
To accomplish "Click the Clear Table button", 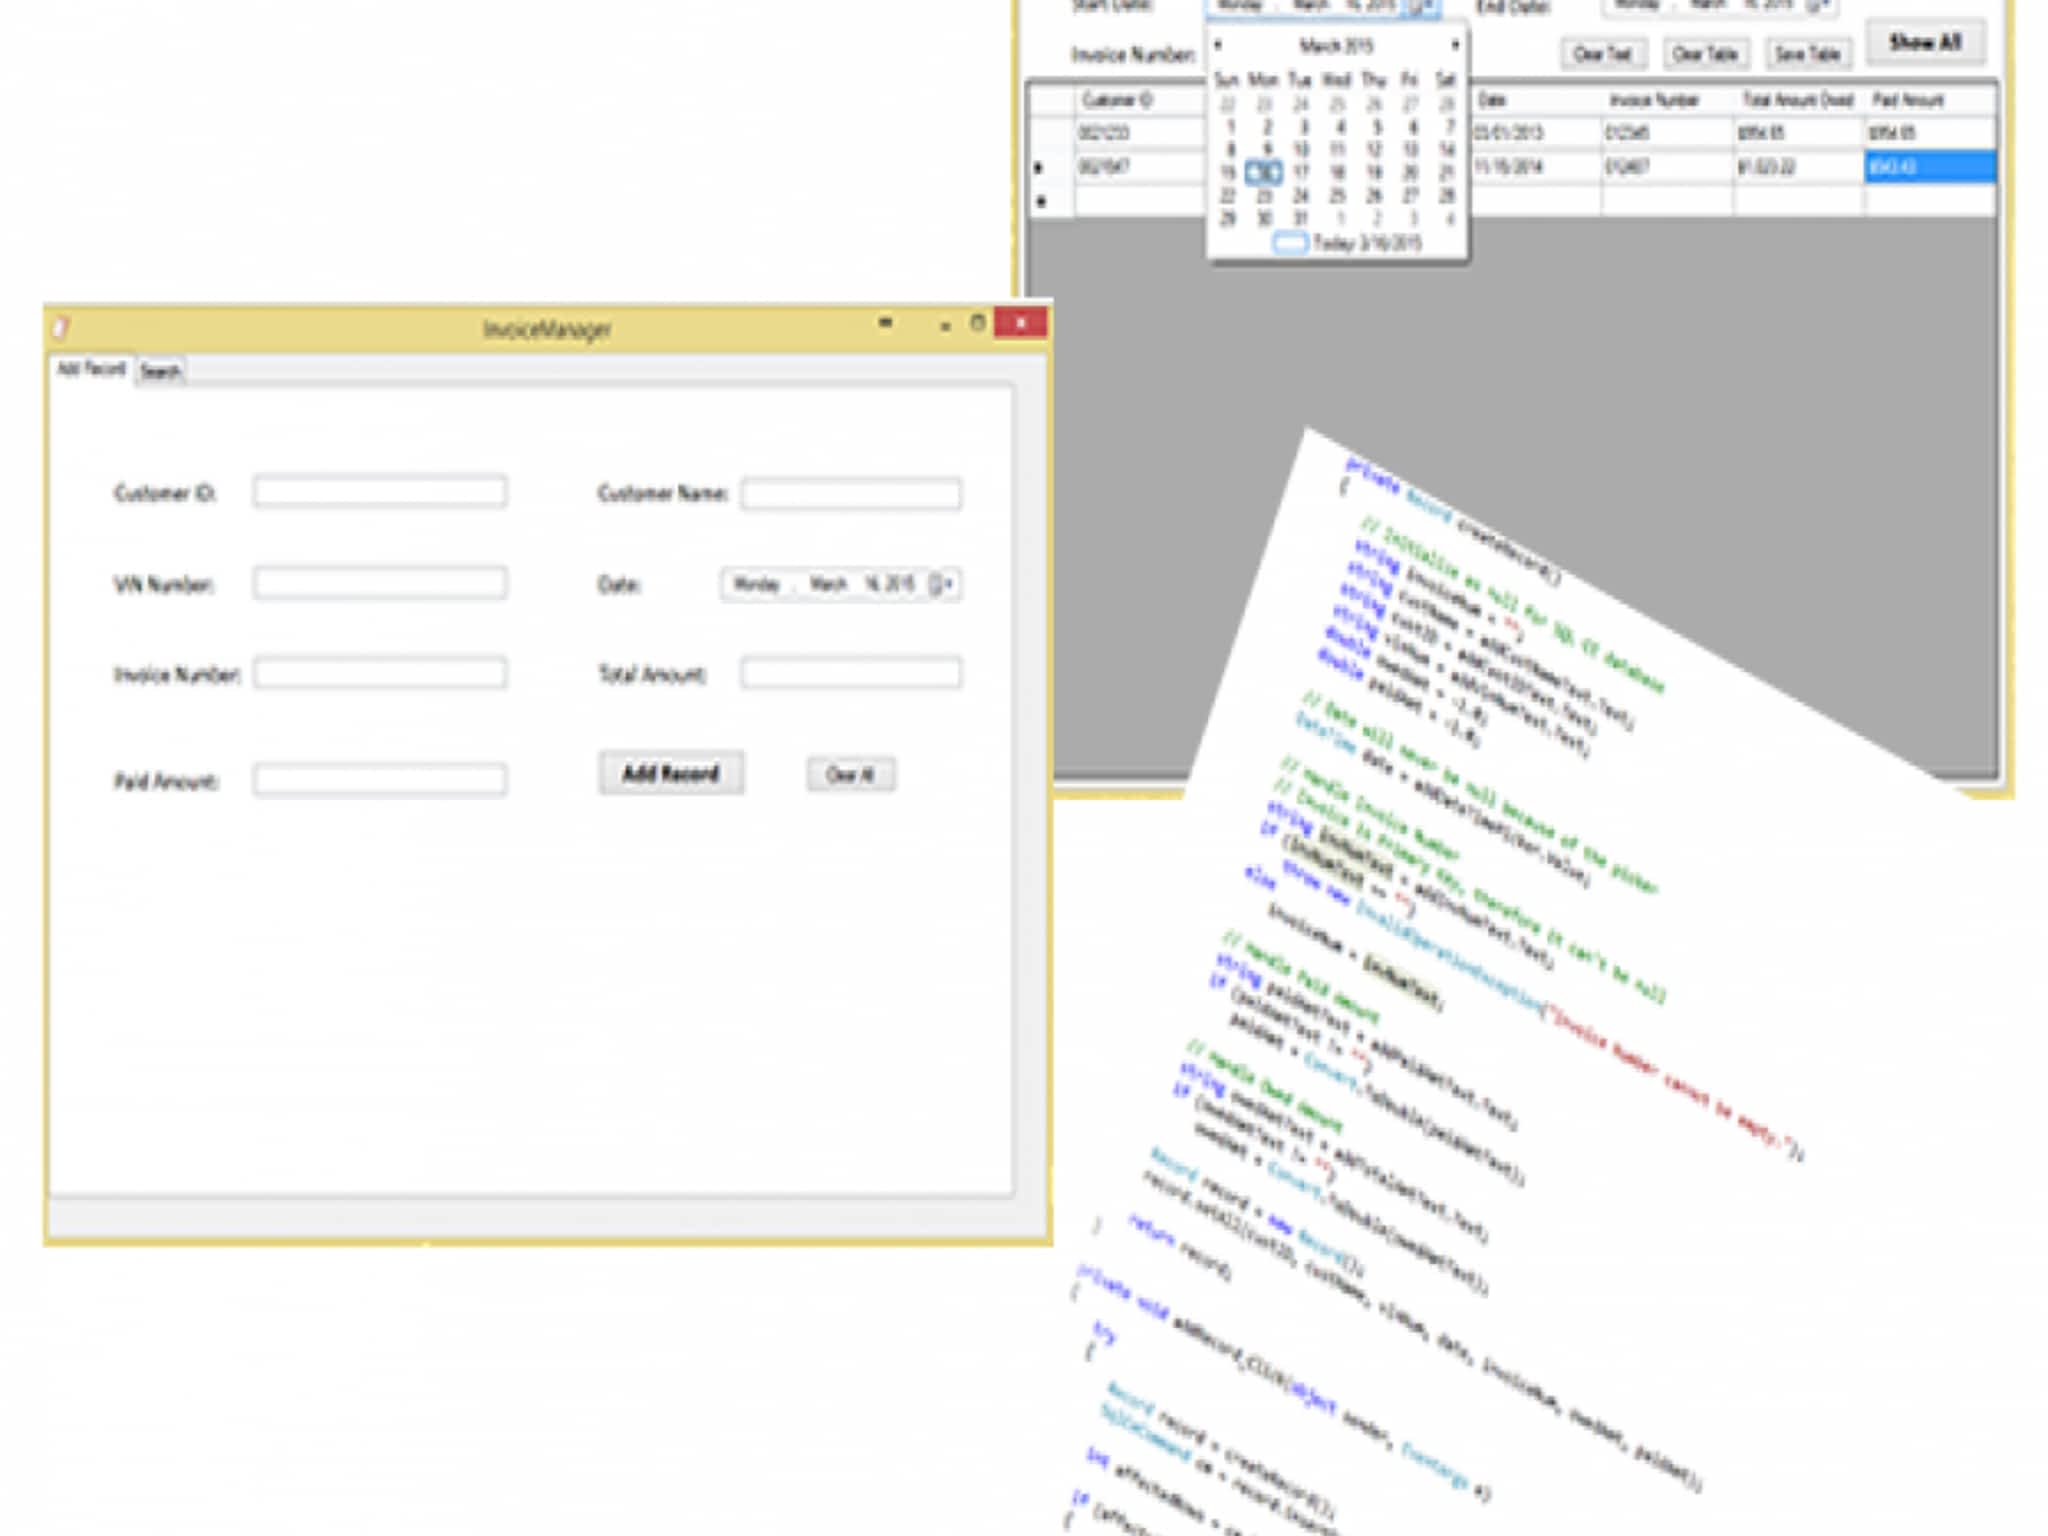I will (1705, 54).
